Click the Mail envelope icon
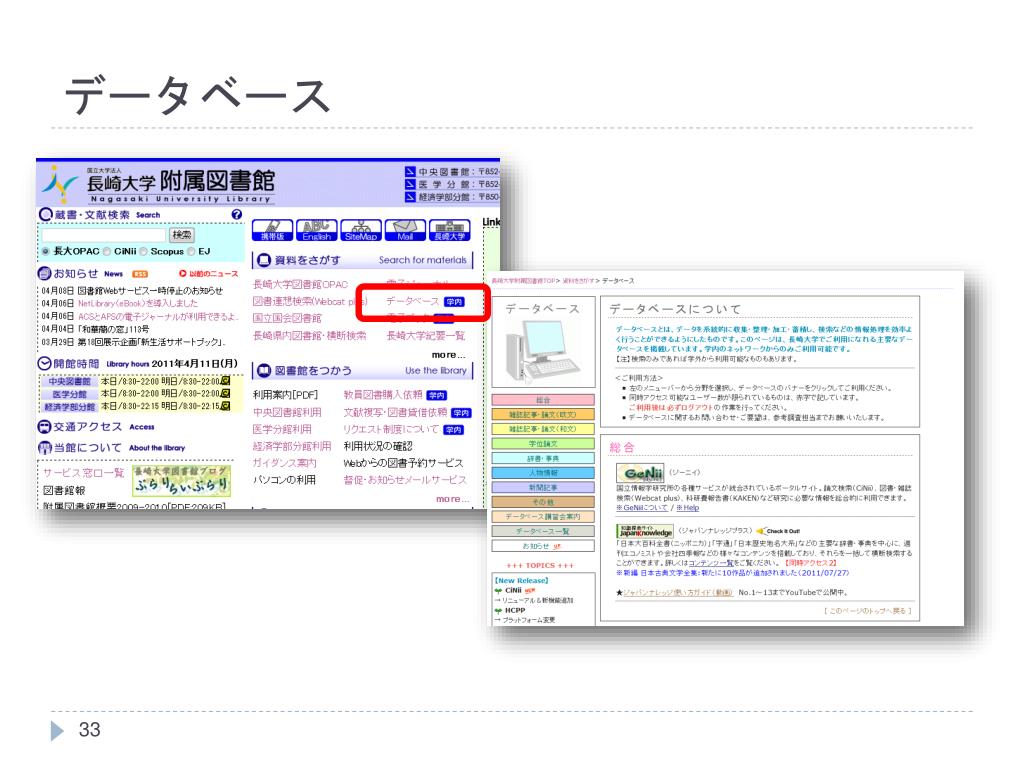Image resolution: width=1024 pixels, height=768 pixels. pyautogui.click(x=406, y=230)
